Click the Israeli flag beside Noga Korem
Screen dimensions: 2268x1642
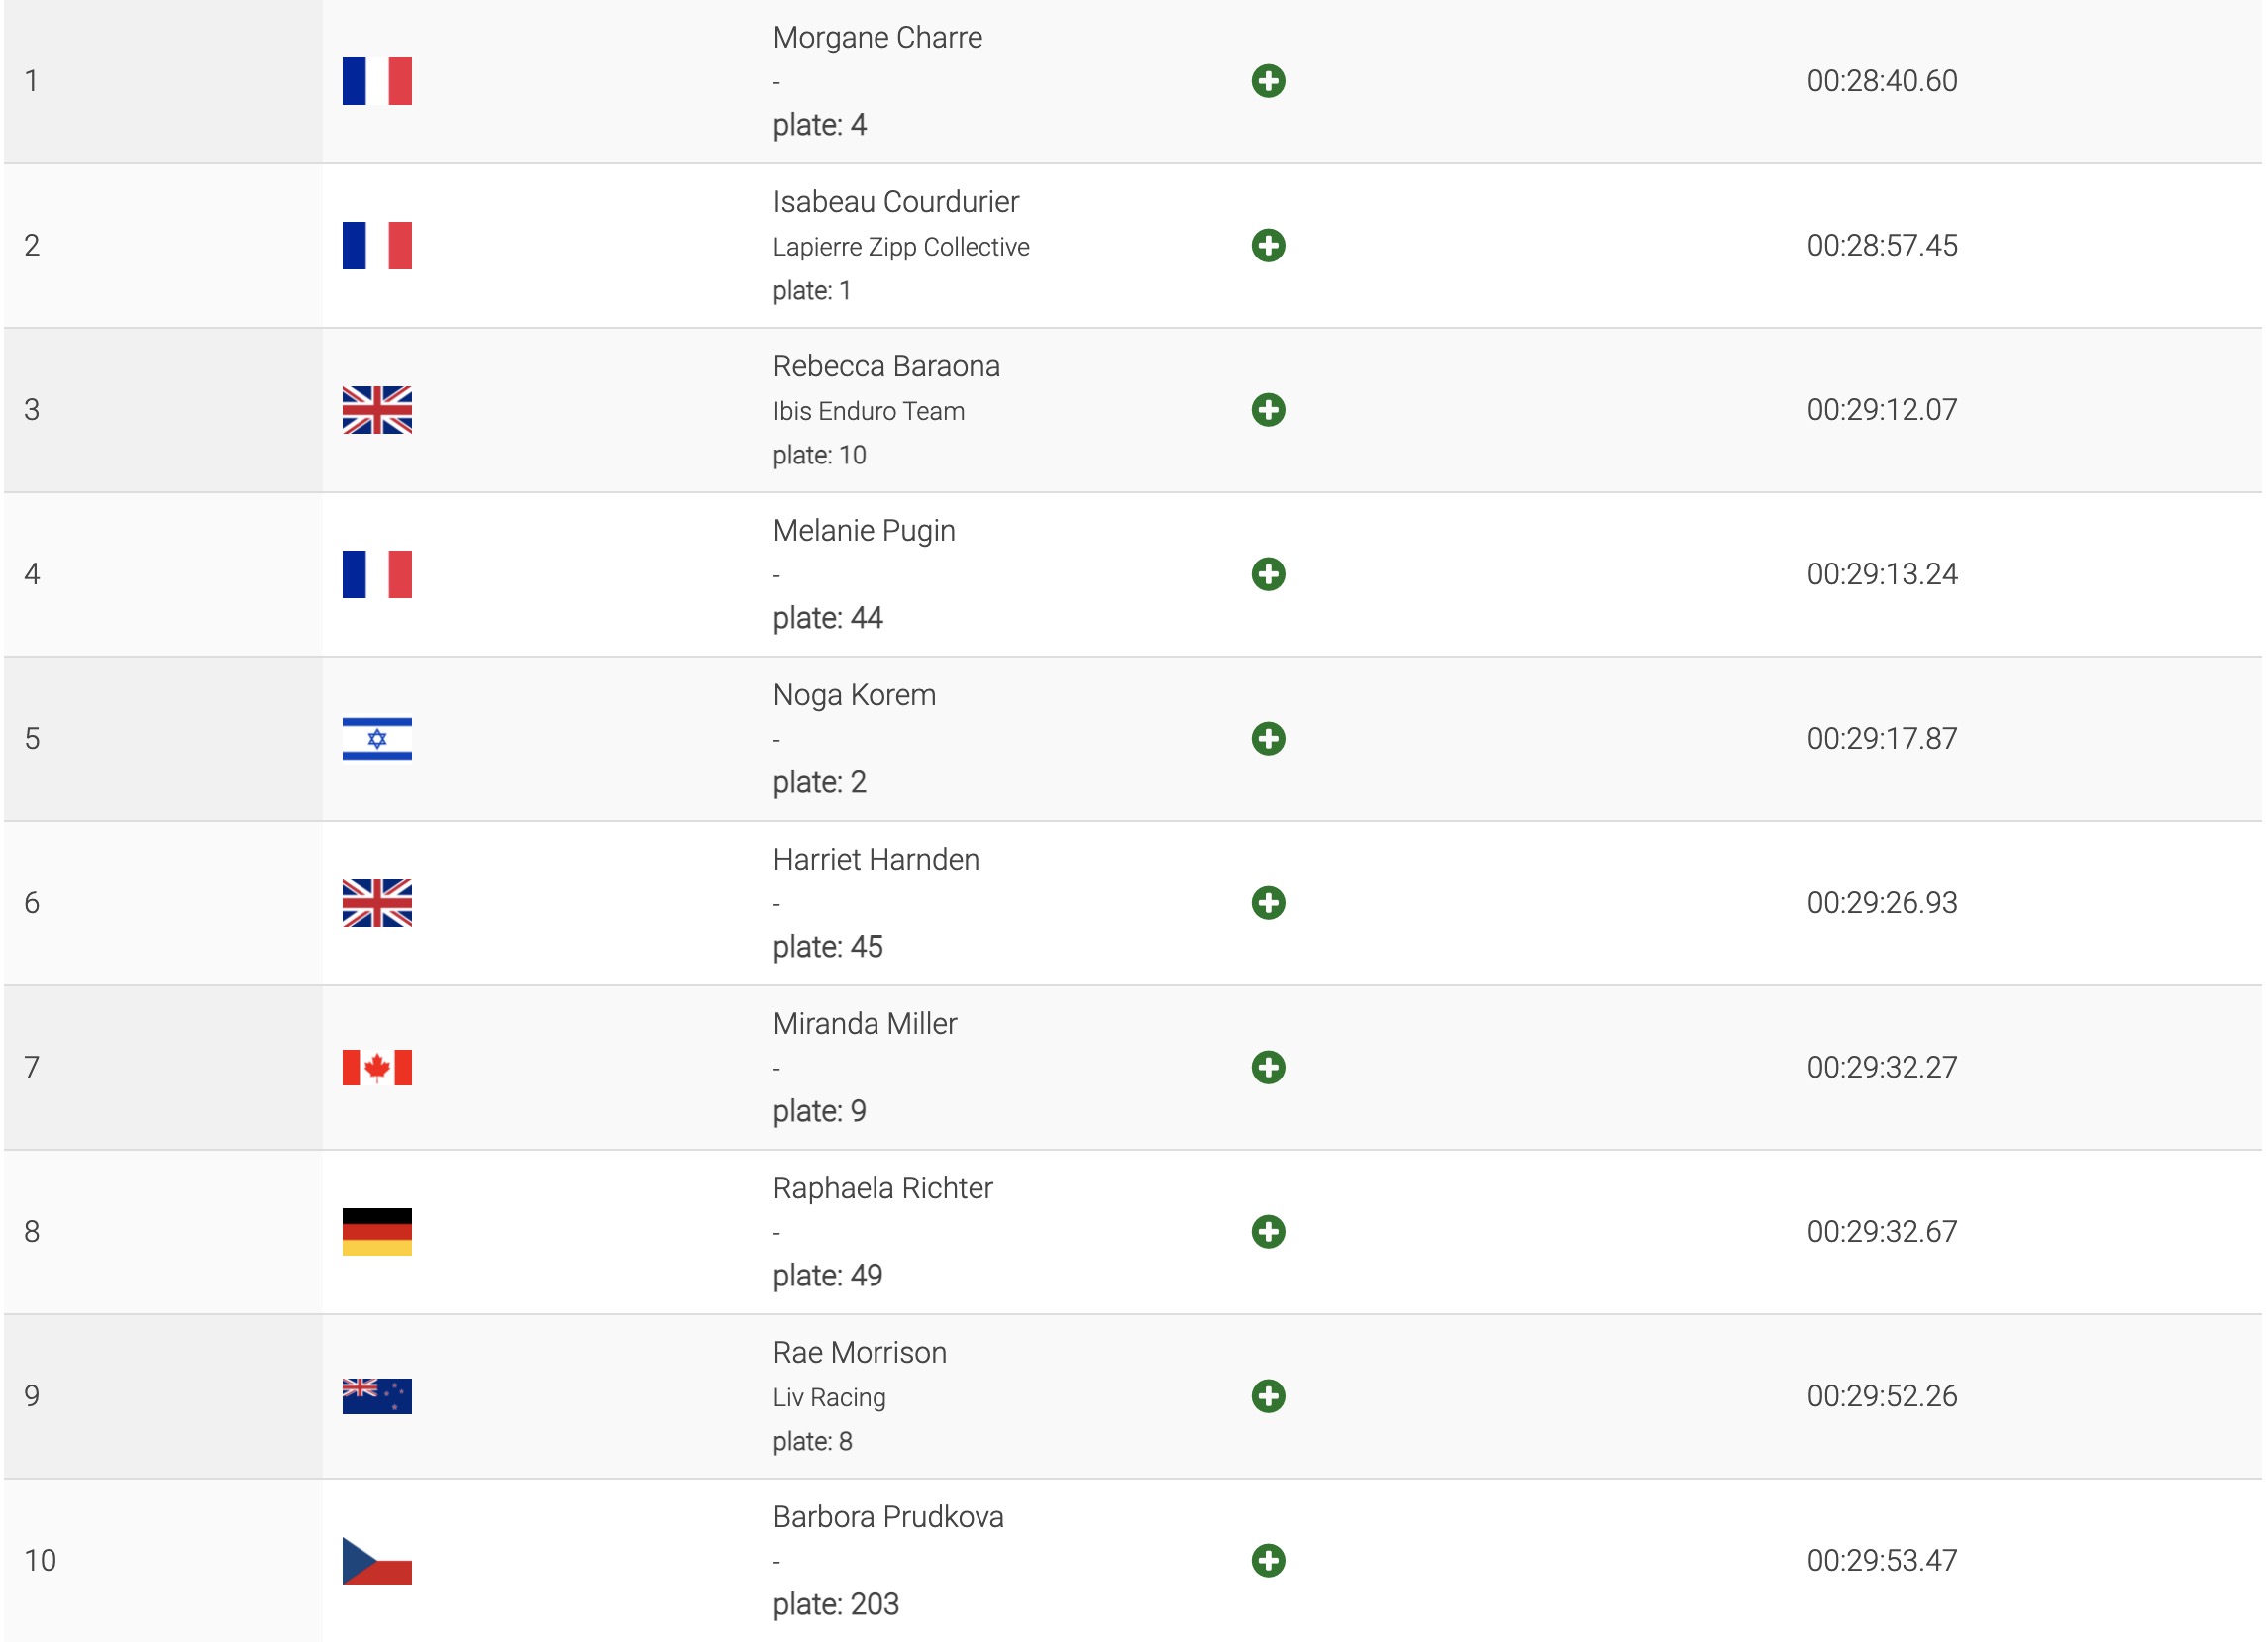377,739
